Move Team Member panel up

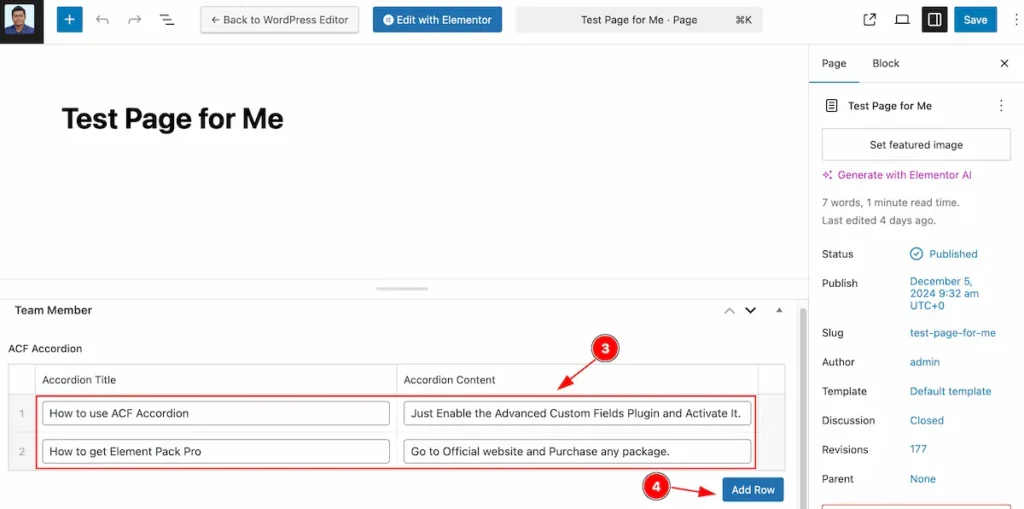pyautogui.click(x=729, y=310)
